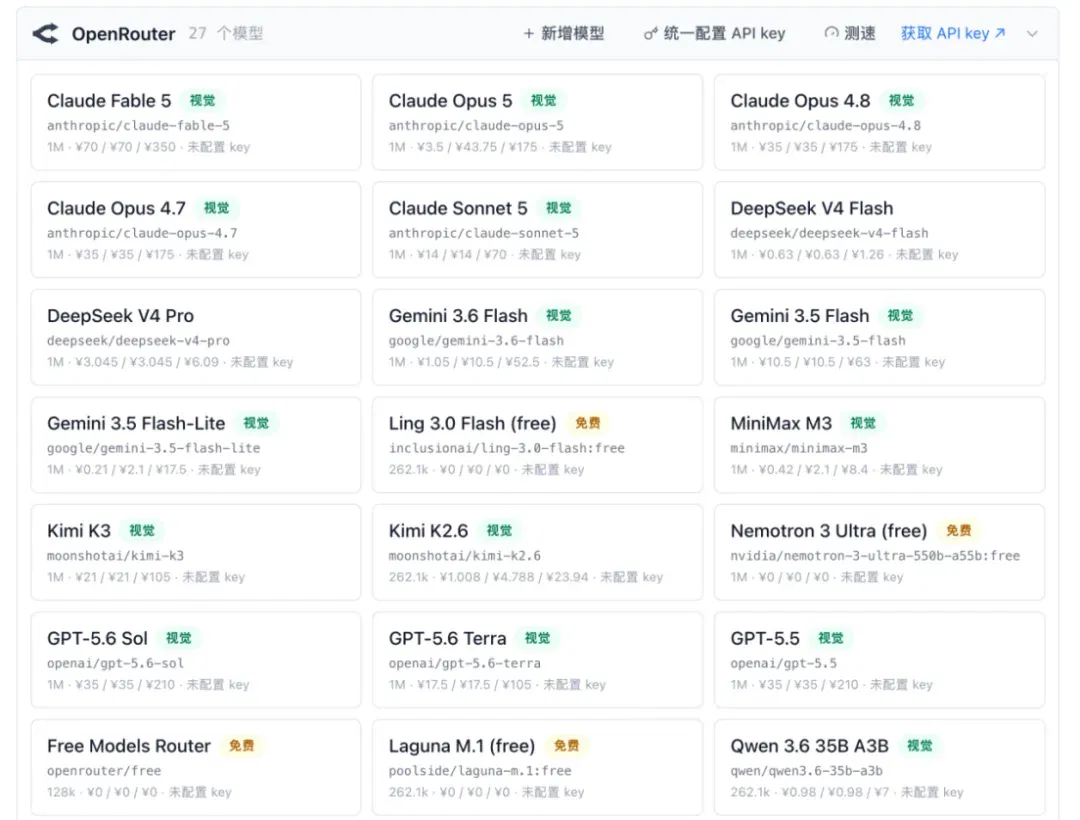Click the 视觉 badge on GPT-5.5
Viewport: 1080px width, 820px height.
[831, 638]
